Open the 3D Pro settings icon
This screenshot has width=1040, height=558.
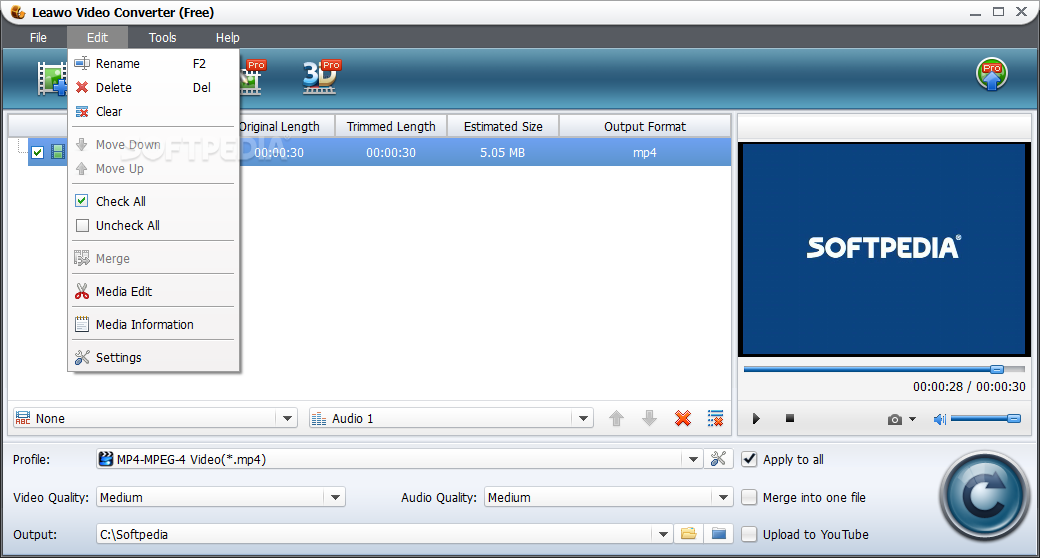(321, 77)
